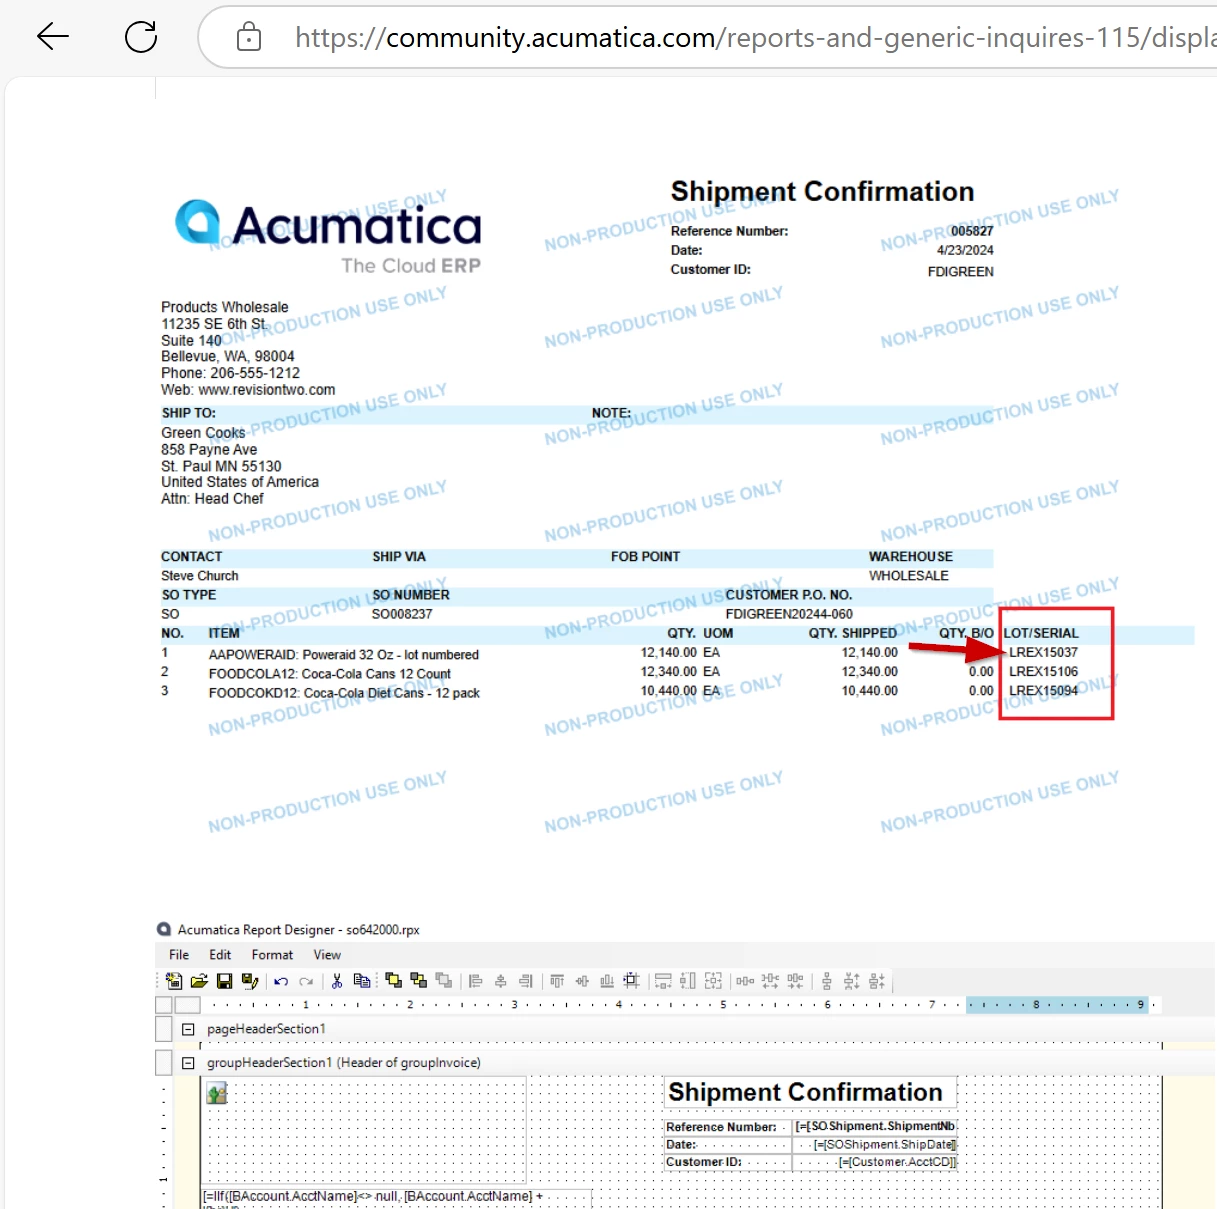Click Decrease Vertical Spacing icon
This screenshot has height=1209, width=1217.
tap(877, 981)
